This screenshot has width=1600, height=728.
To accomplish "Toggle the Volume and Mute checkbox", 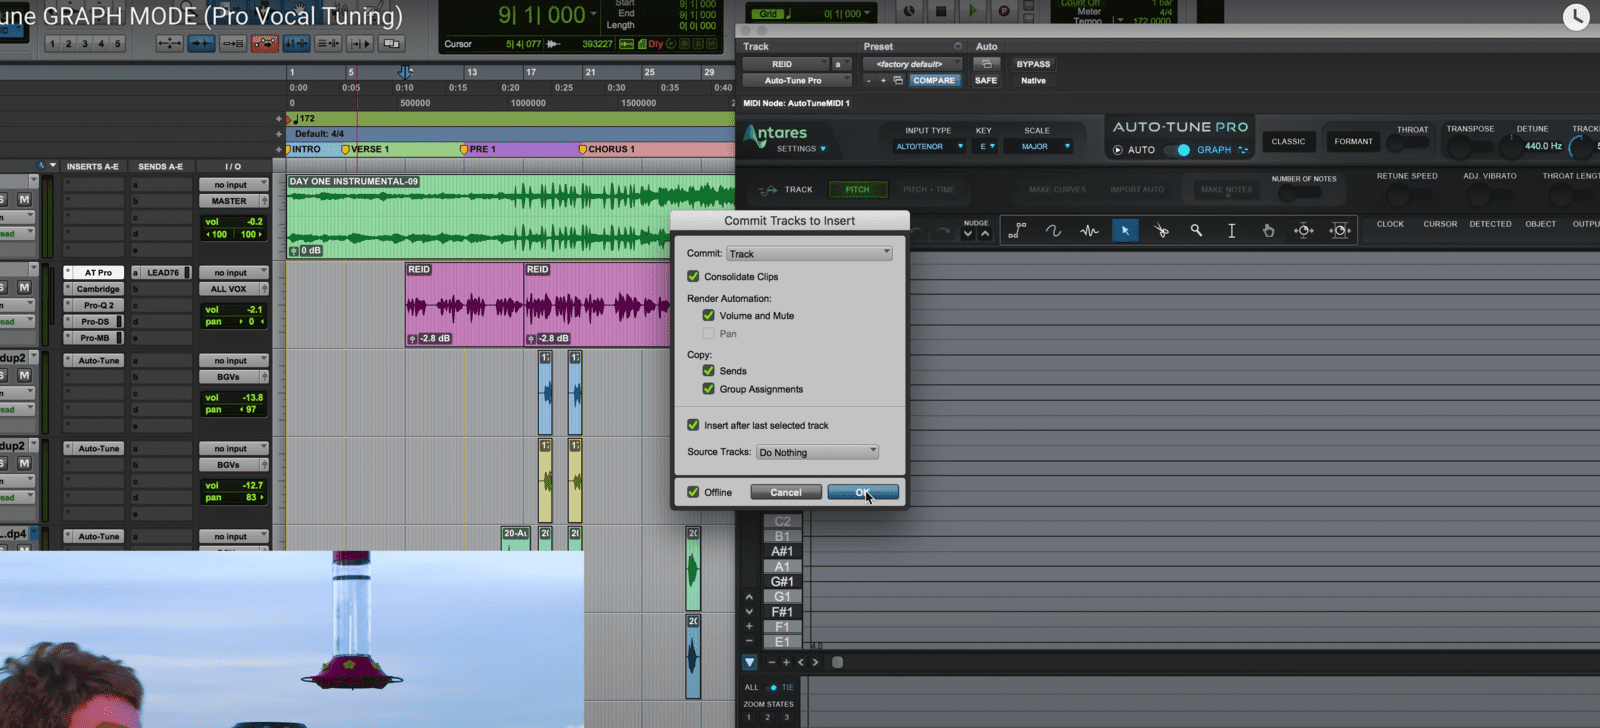I will click(708, 315).
